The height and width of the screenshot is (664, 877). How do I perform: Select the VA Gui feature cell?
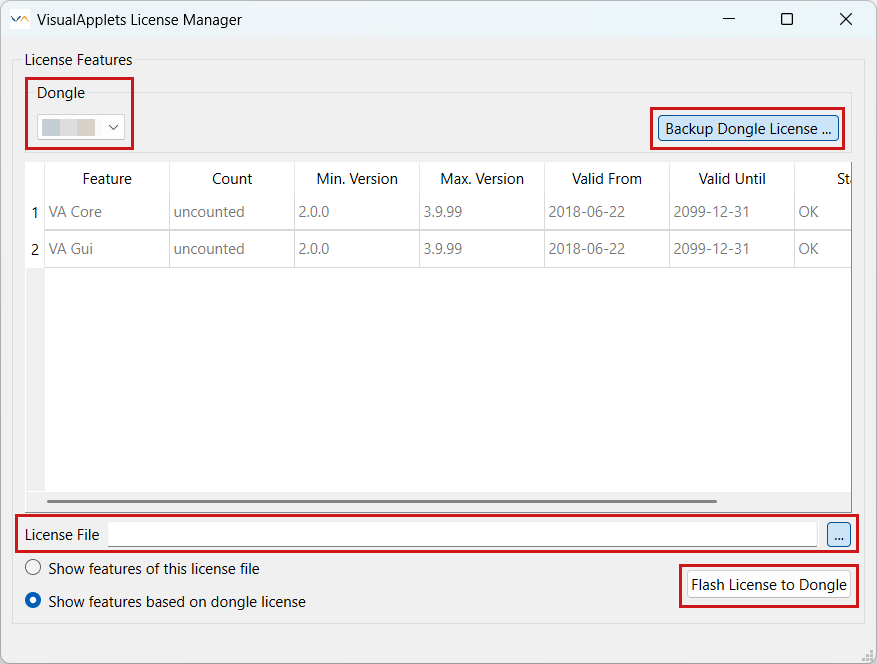[107, 249]
